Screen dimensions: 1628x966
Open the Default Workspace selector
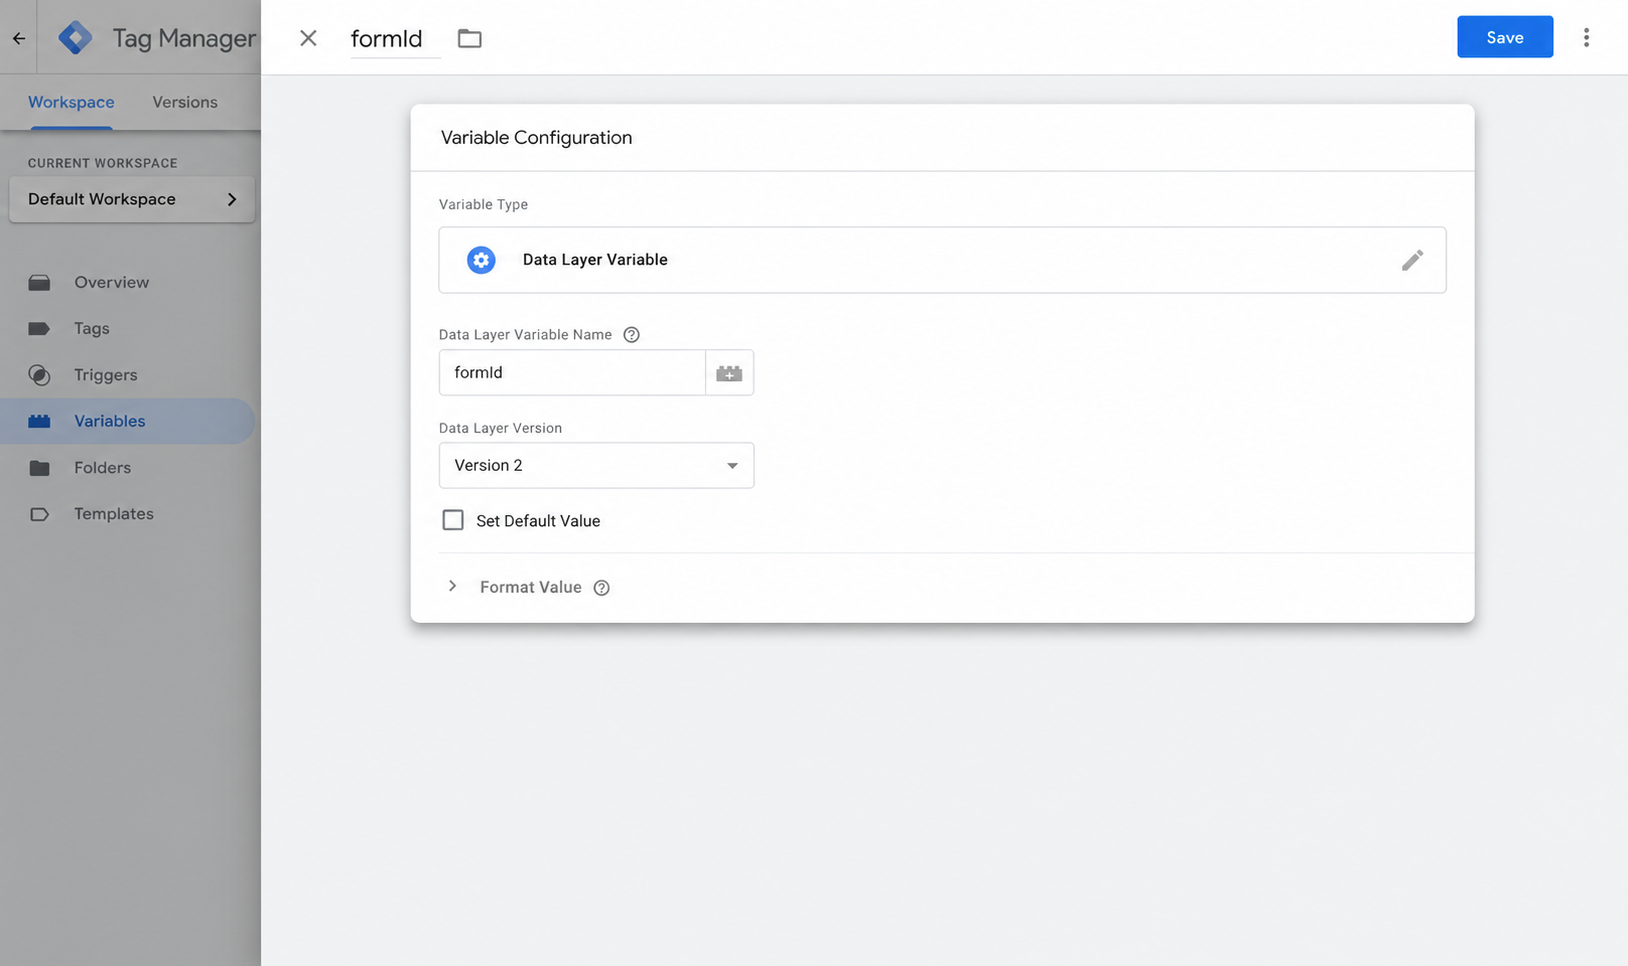(132, 199)
